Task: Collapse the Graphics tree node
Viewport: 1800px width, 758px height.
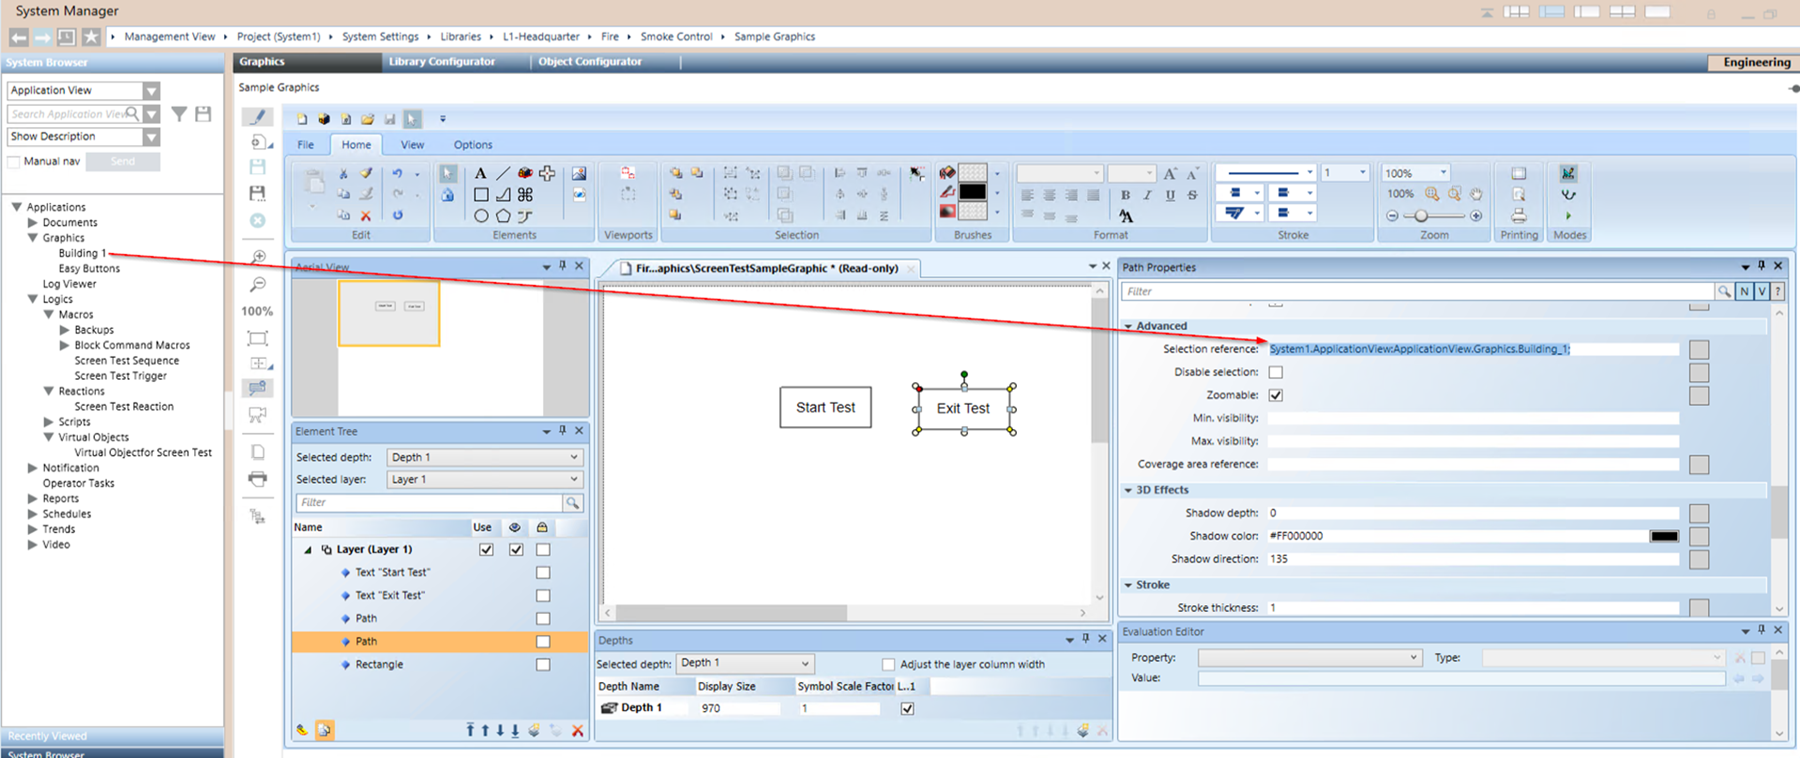Action: coord(33,238)
